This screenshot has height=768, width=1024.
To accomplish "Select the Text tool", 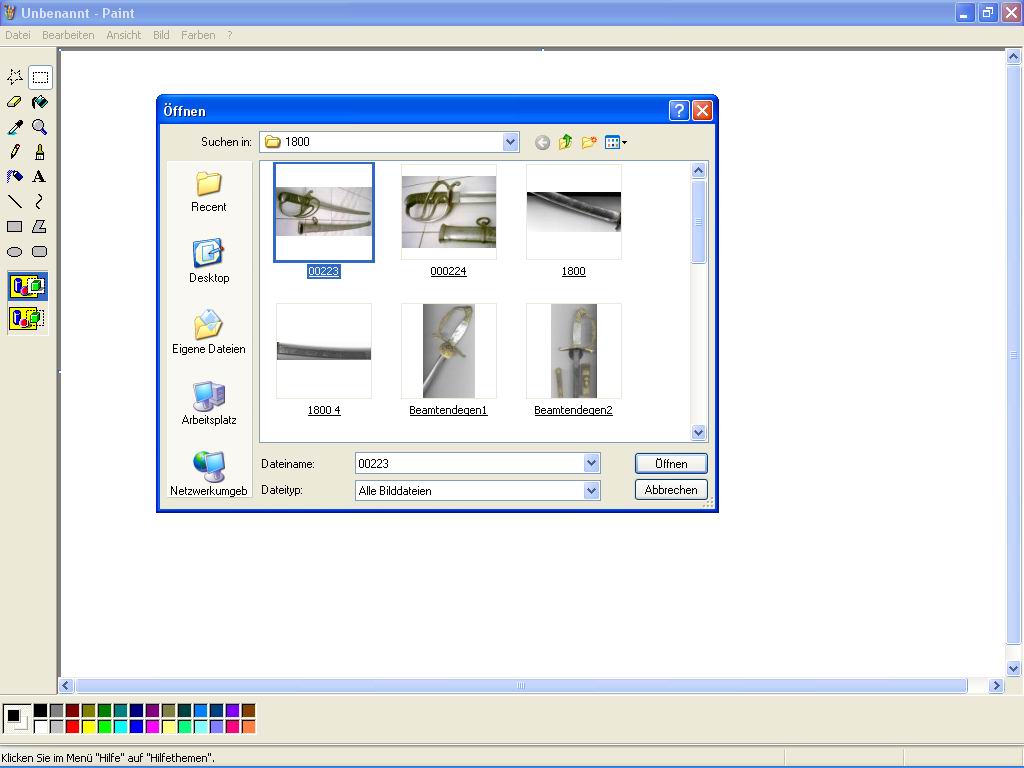I will click(40, 177).
